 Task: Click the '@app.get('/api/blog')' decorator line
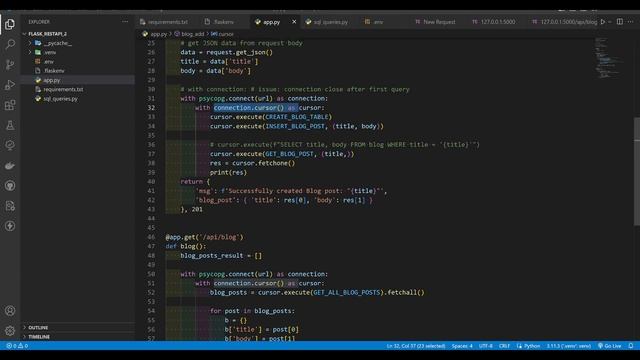pyautogui.click(x=204, y=237)
